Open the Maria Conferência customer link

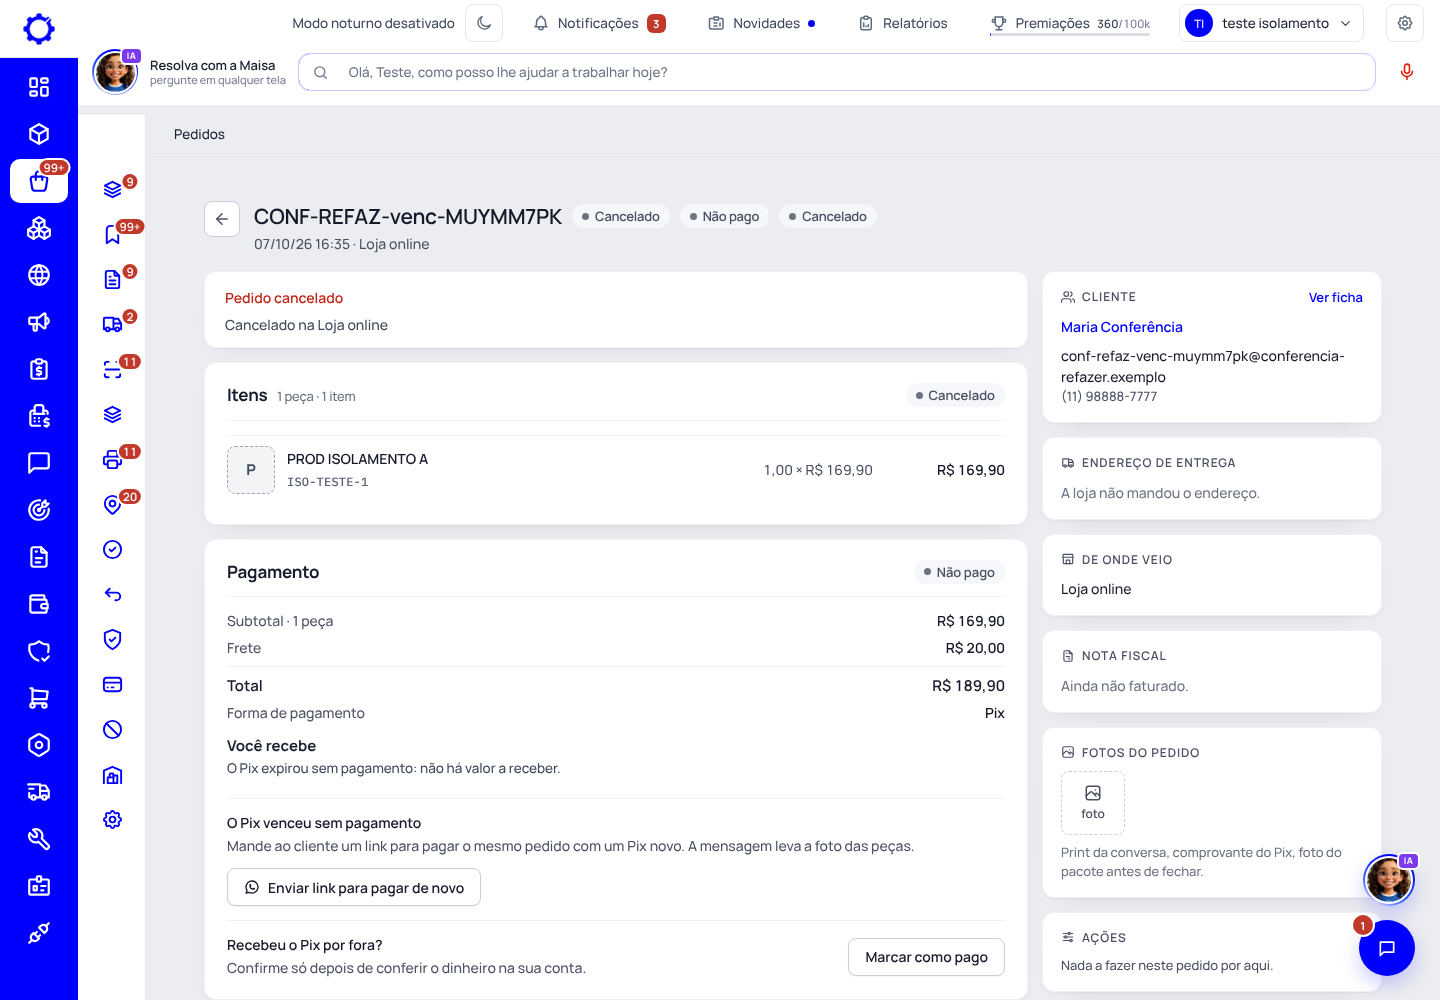pyautogui.click(x=1121, y=327)
